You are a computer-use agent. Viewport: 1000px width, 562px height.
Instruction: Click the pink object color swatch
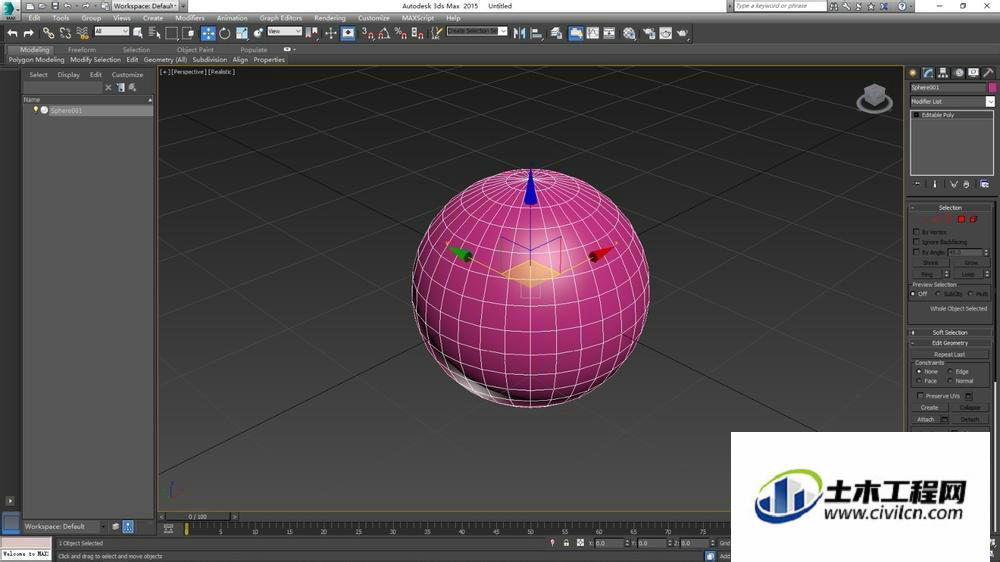point(992,87)
